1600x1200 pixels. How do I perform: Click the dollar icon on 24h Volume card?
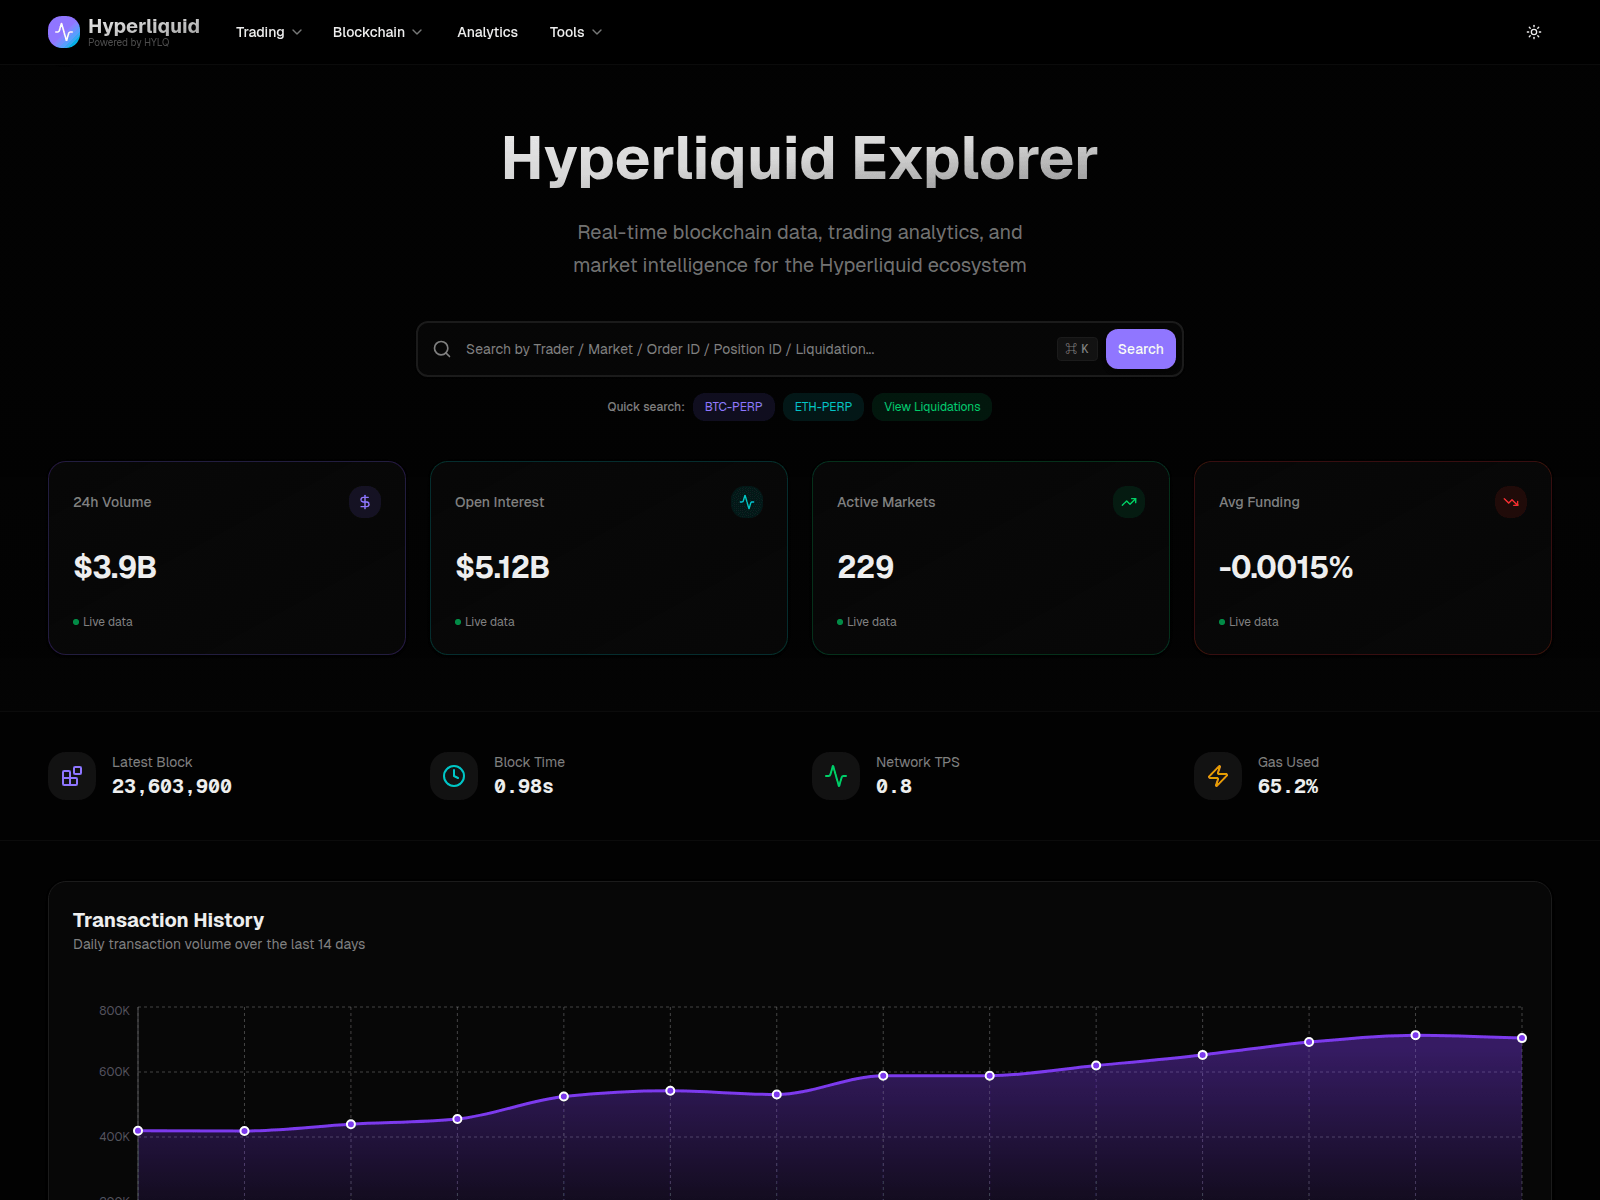tap(365, 502)
